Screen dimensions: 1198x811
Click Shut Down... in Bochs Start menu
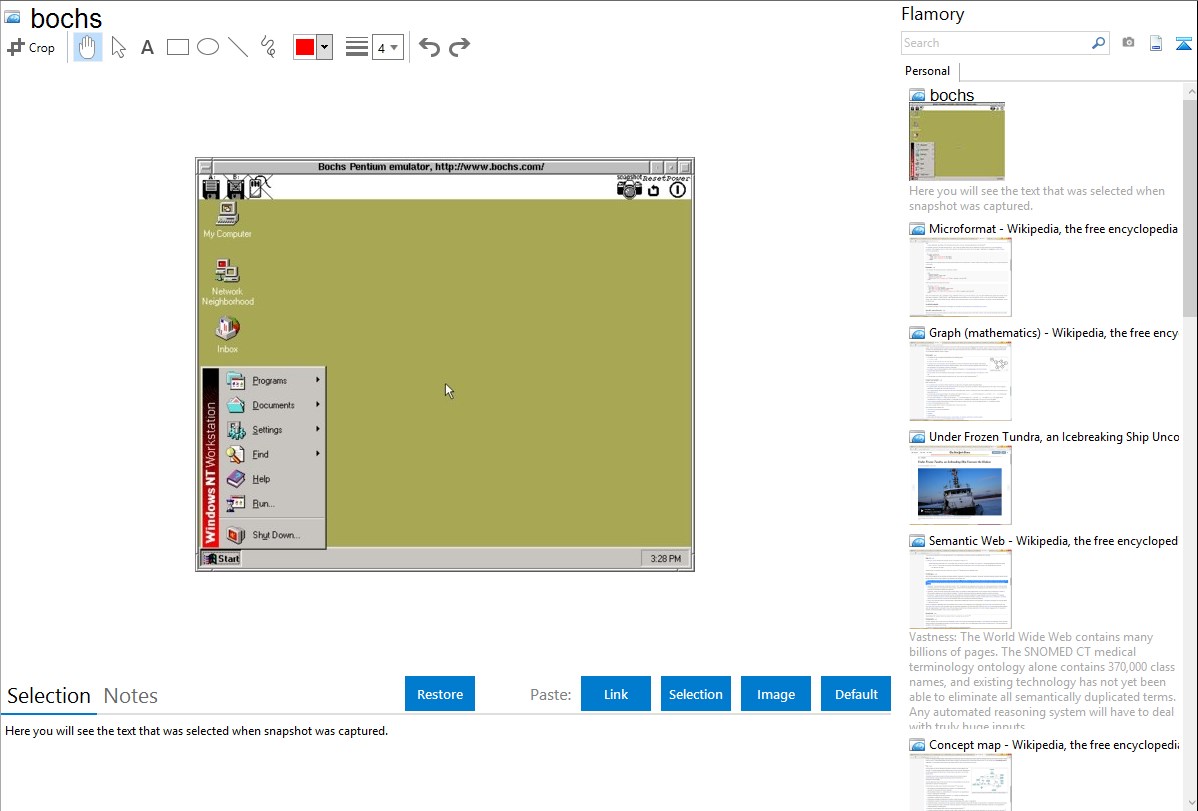pyautogui.click(x=274, y=535)
